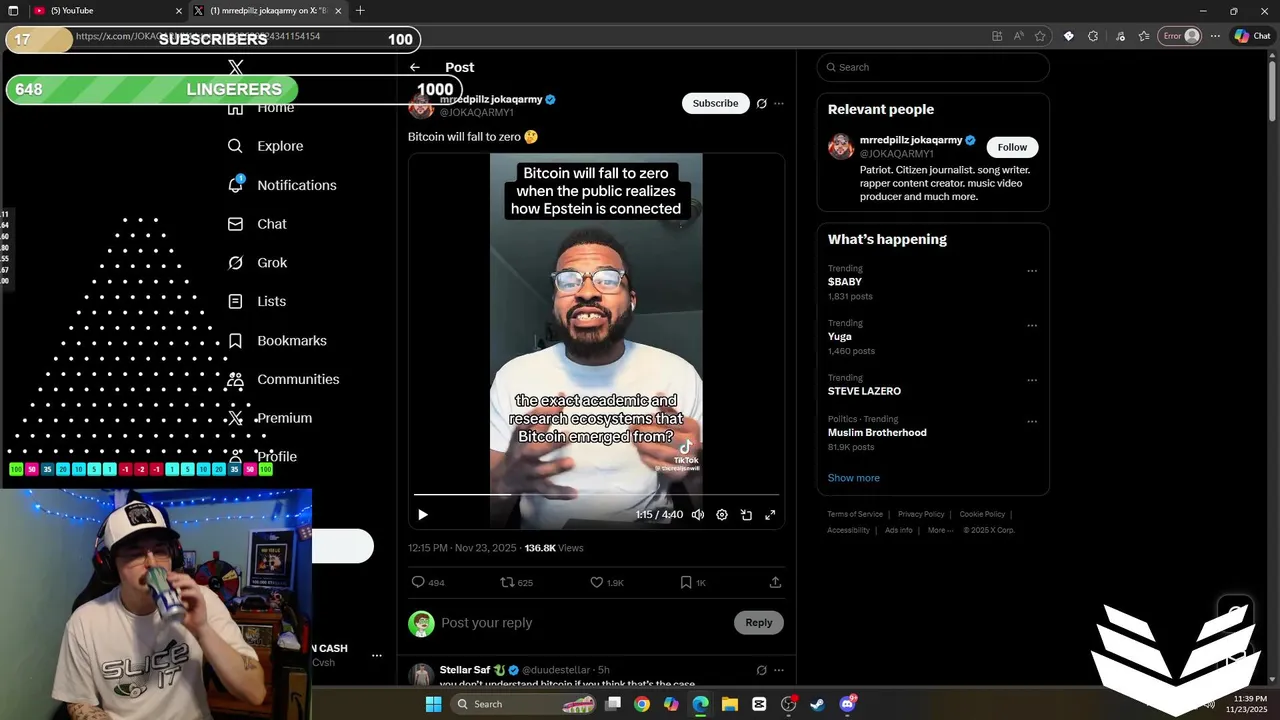This screenshot has height=720, width=1280.
Task: Mute the video with the speaker icon
Action: tap(698, 515)
